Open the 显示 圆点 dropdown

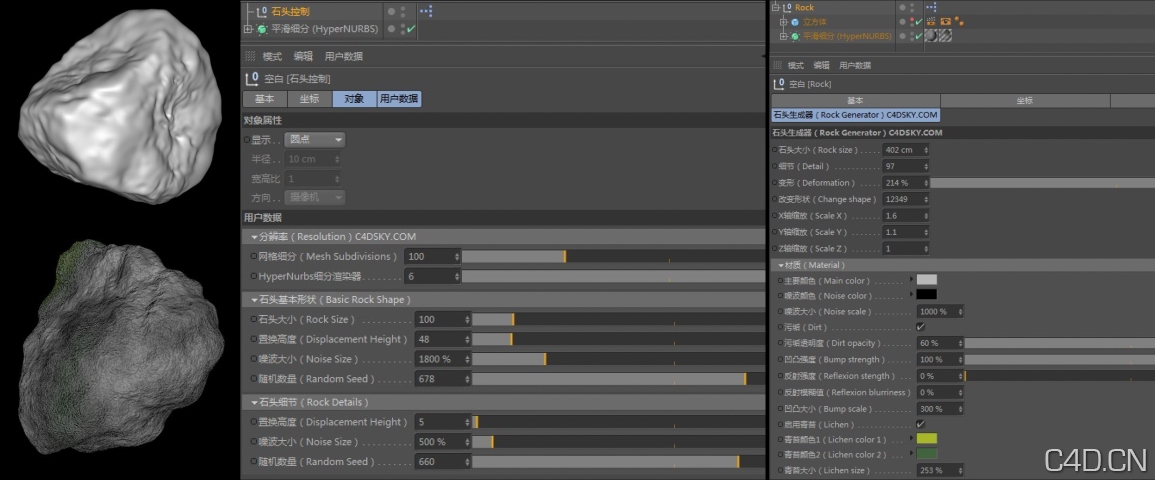[x=315, y=139]
